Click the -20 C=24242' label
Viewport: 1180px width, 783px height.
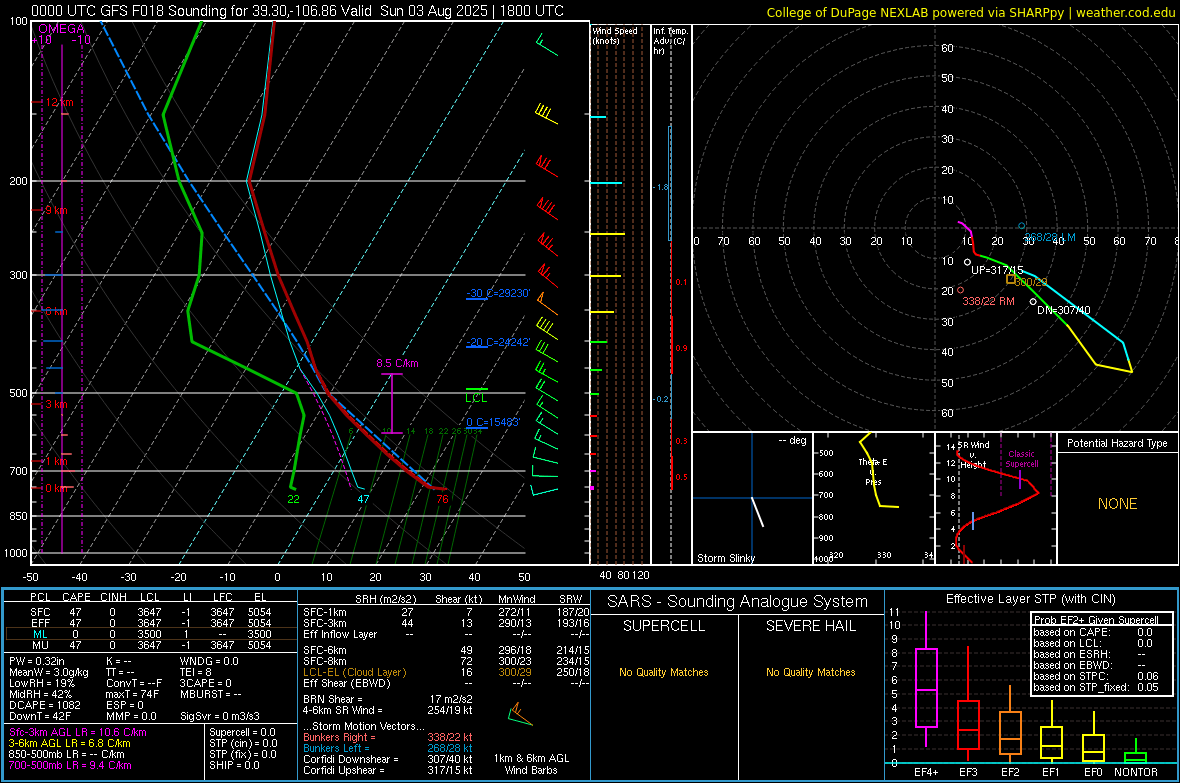498,342
